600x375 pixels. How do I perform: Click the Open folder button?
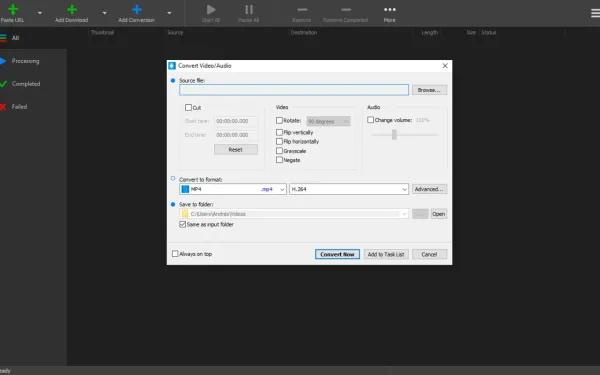[439, 214]
